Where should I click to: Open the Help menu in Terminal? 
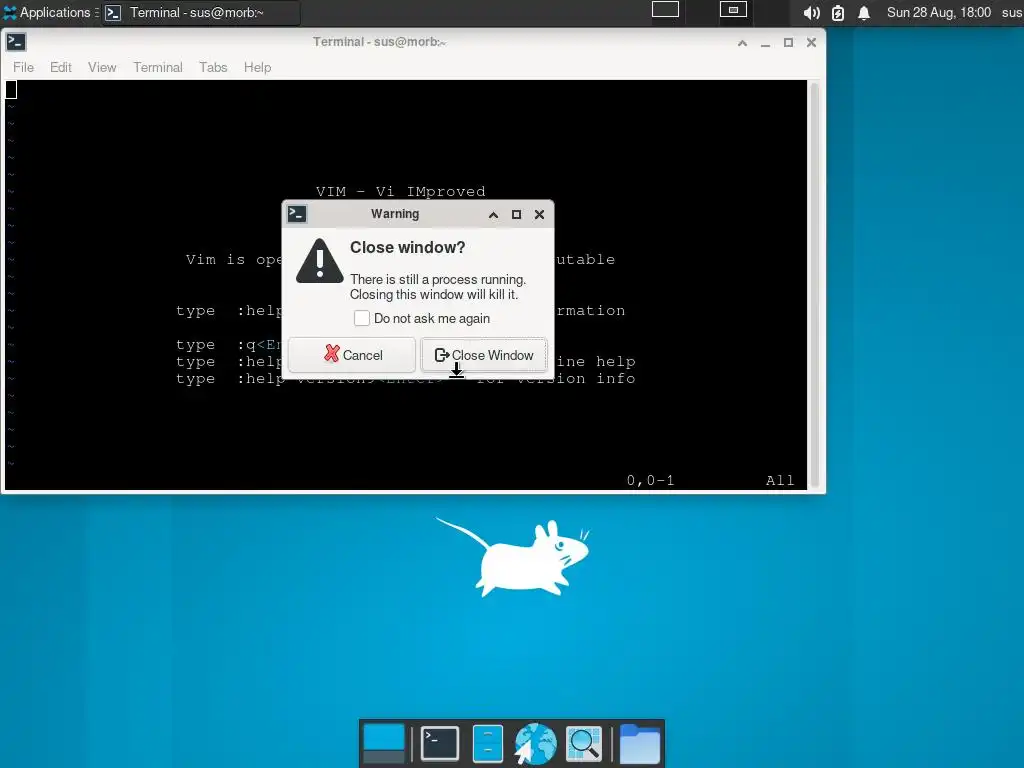(257, 67)
